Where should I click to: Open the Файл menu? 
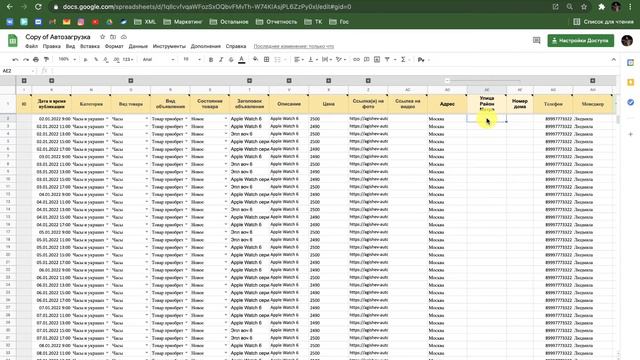pos(31,47)
